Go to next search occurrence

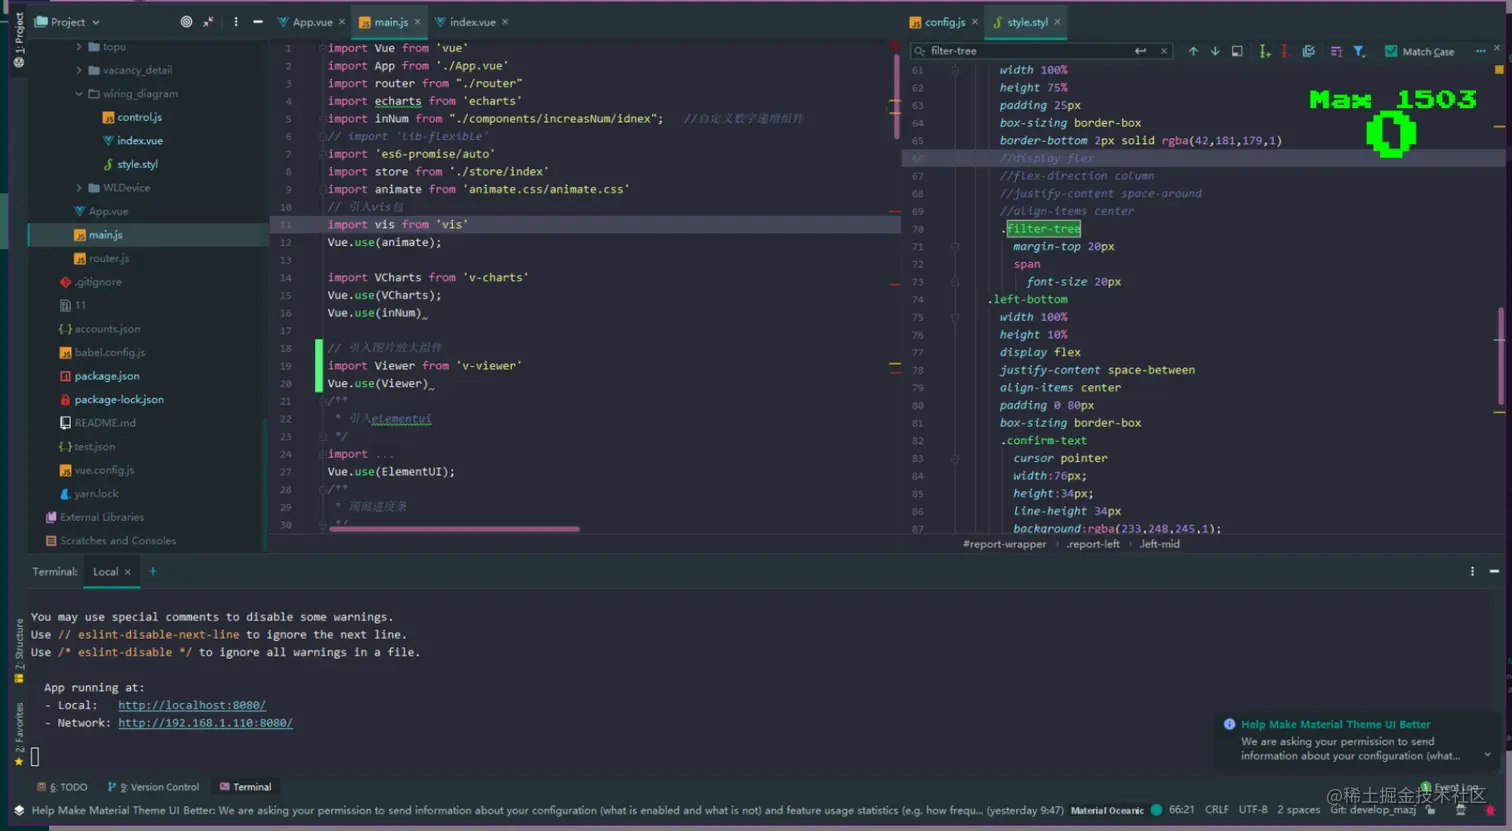pyautogui.click(x=1215, y=51)
